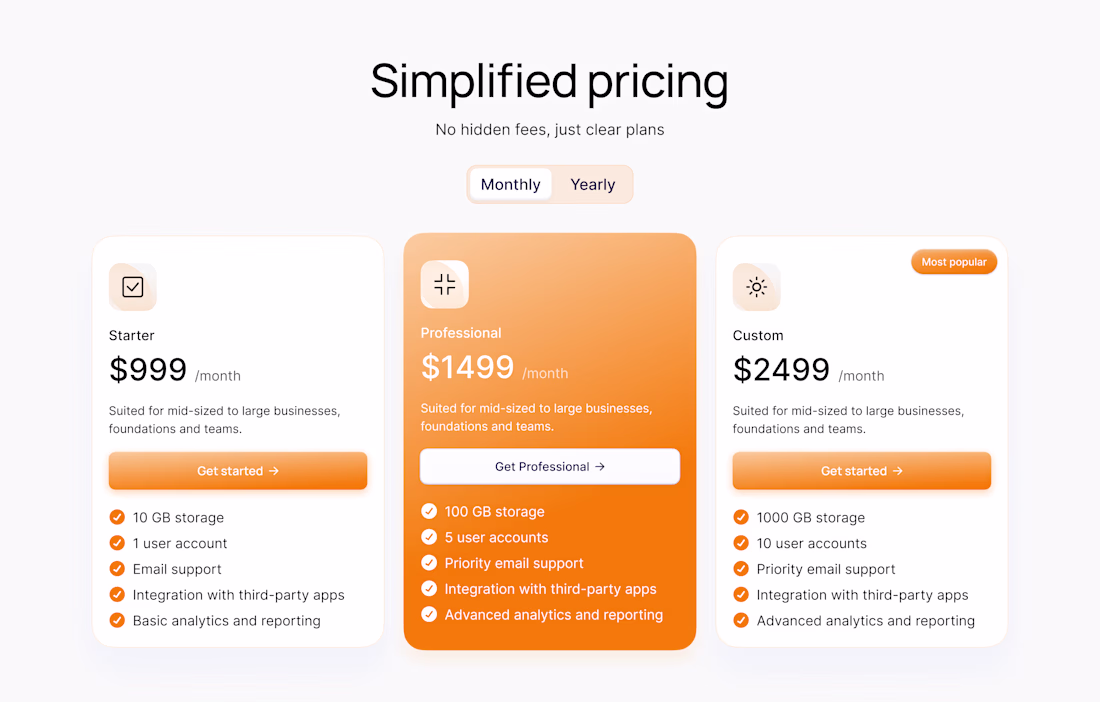Switch billing to Yearly

[x=593, y=184]
